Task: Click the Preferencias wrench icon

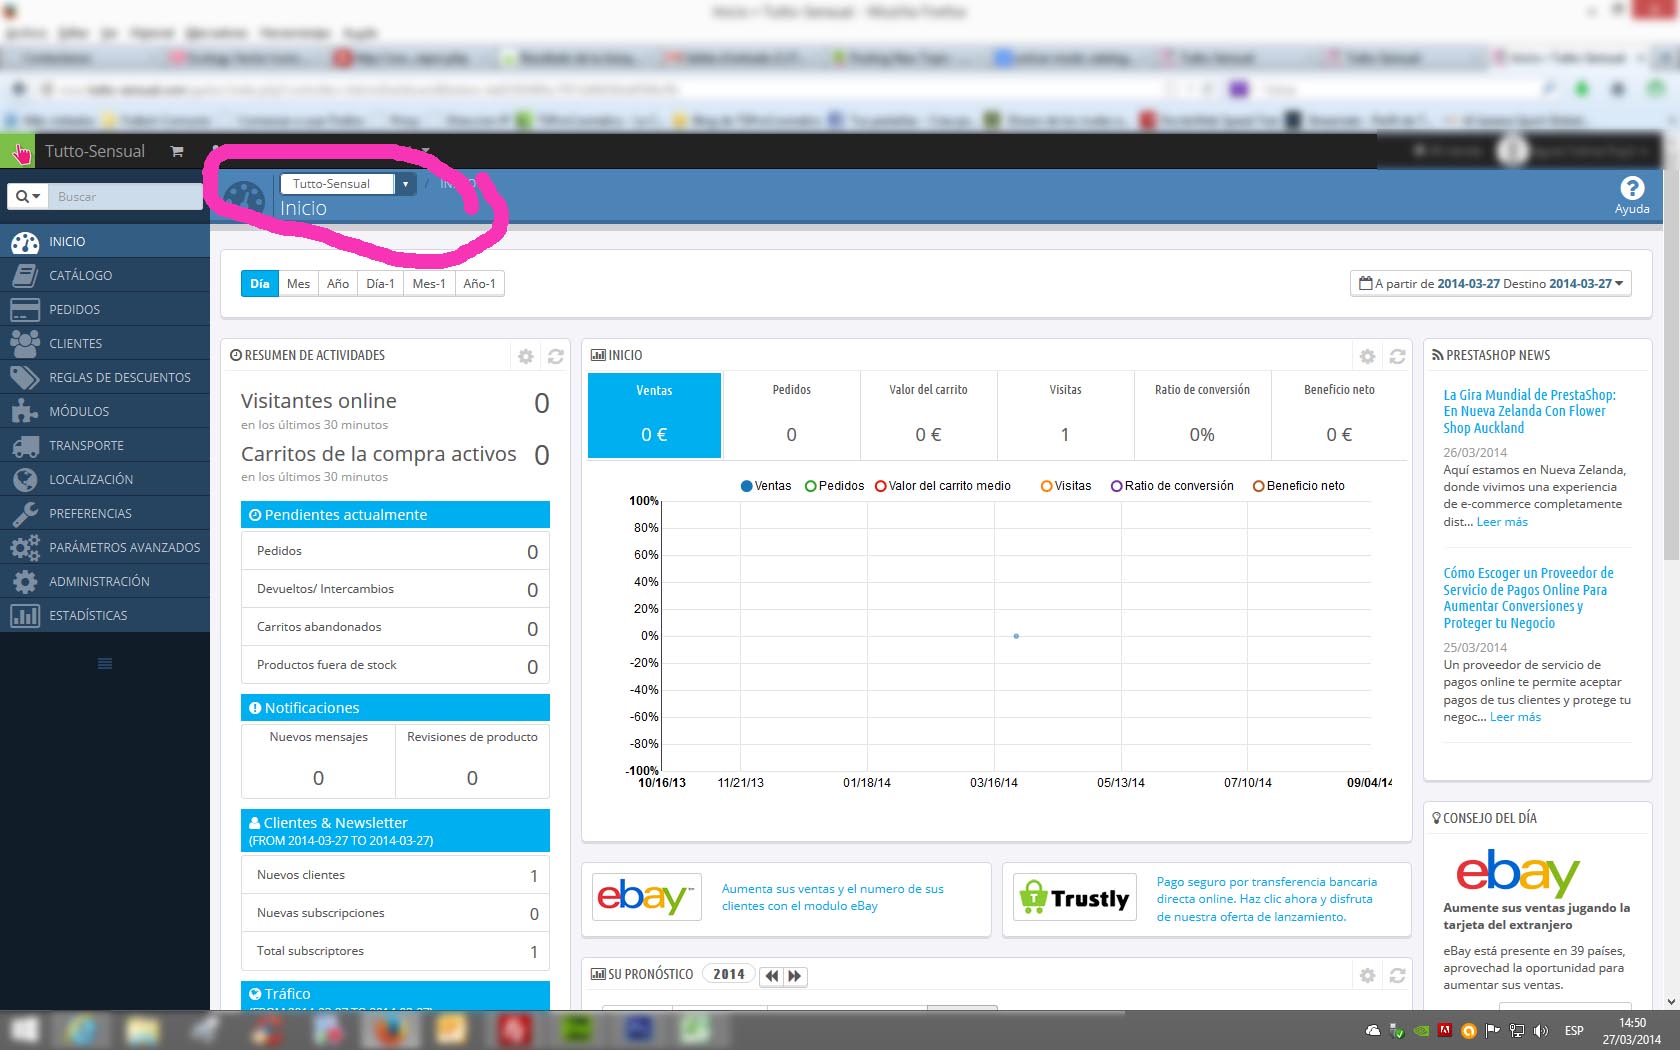Action: click(x=24, y=513)
